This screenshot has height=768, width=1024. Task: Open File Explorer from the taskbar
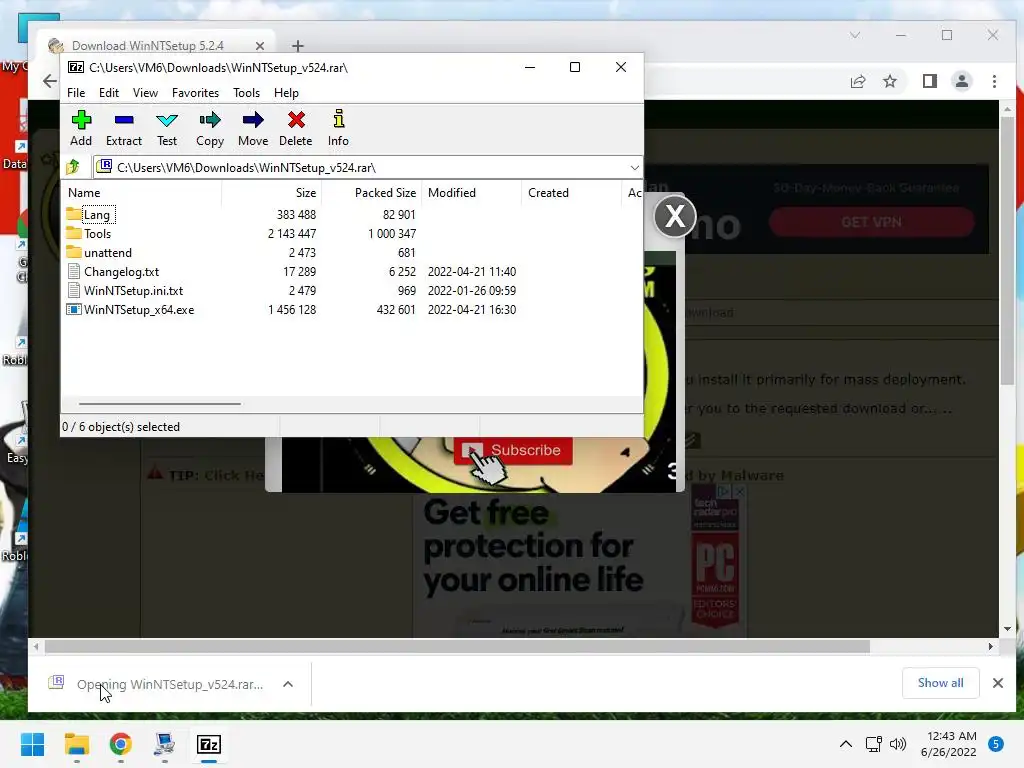pos(76,744)
